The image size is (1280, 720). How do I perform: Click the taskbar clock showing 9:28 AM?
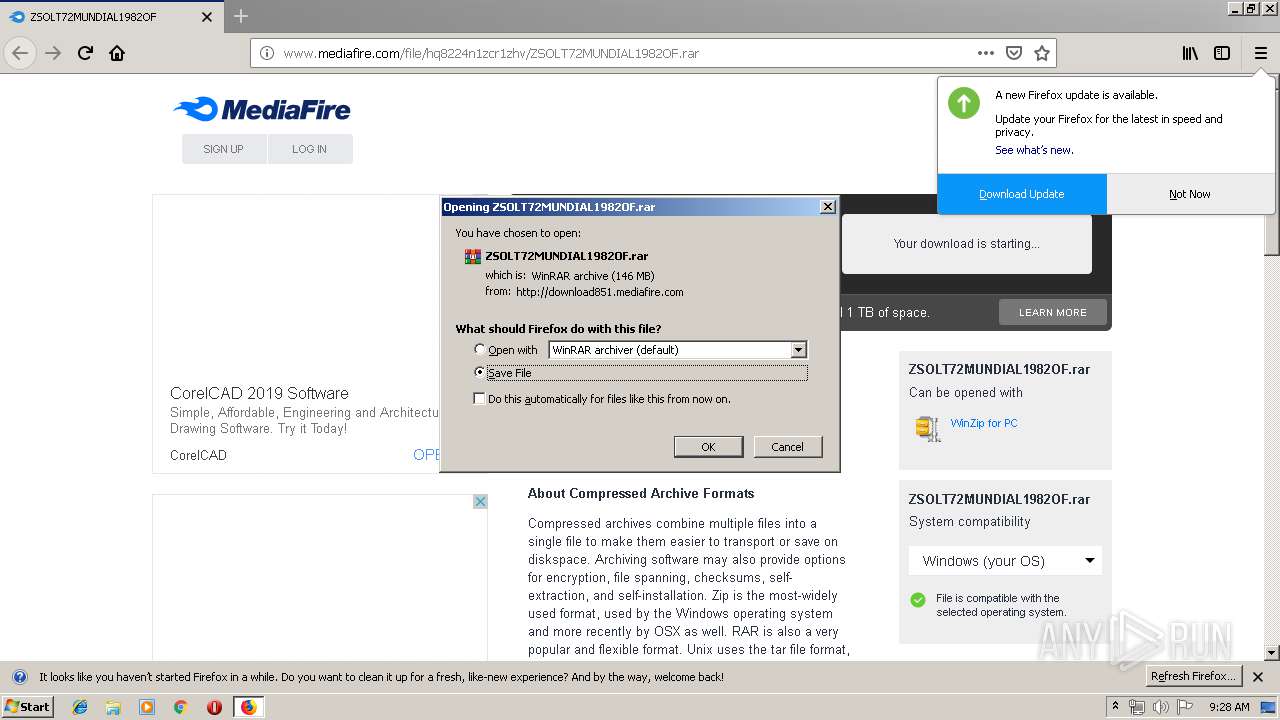[1229, 707]
